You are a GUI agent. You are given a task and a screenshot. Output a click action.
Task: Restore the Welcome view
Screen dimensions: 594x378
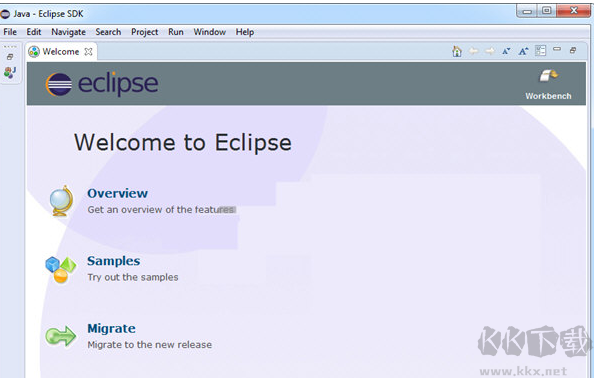coord(573,50)
